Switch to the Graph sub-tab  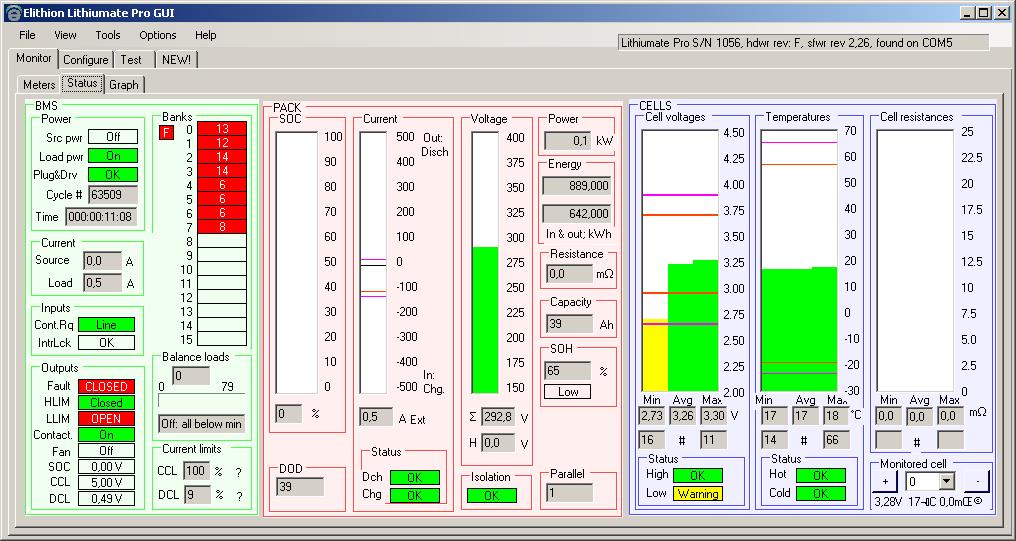123,85
